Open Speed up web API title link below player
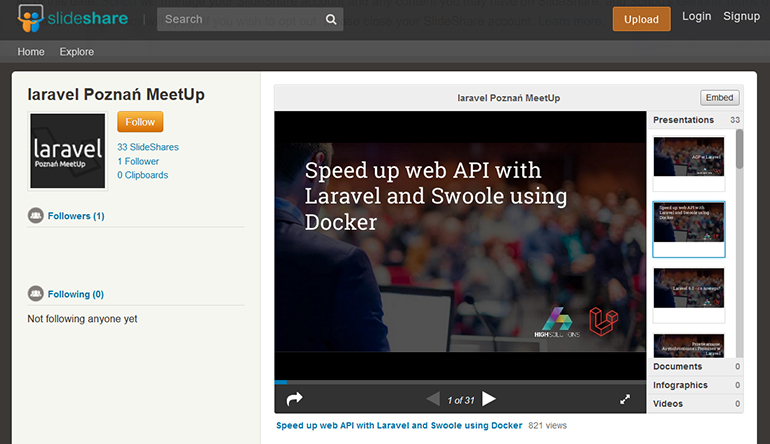 [399, 425]
